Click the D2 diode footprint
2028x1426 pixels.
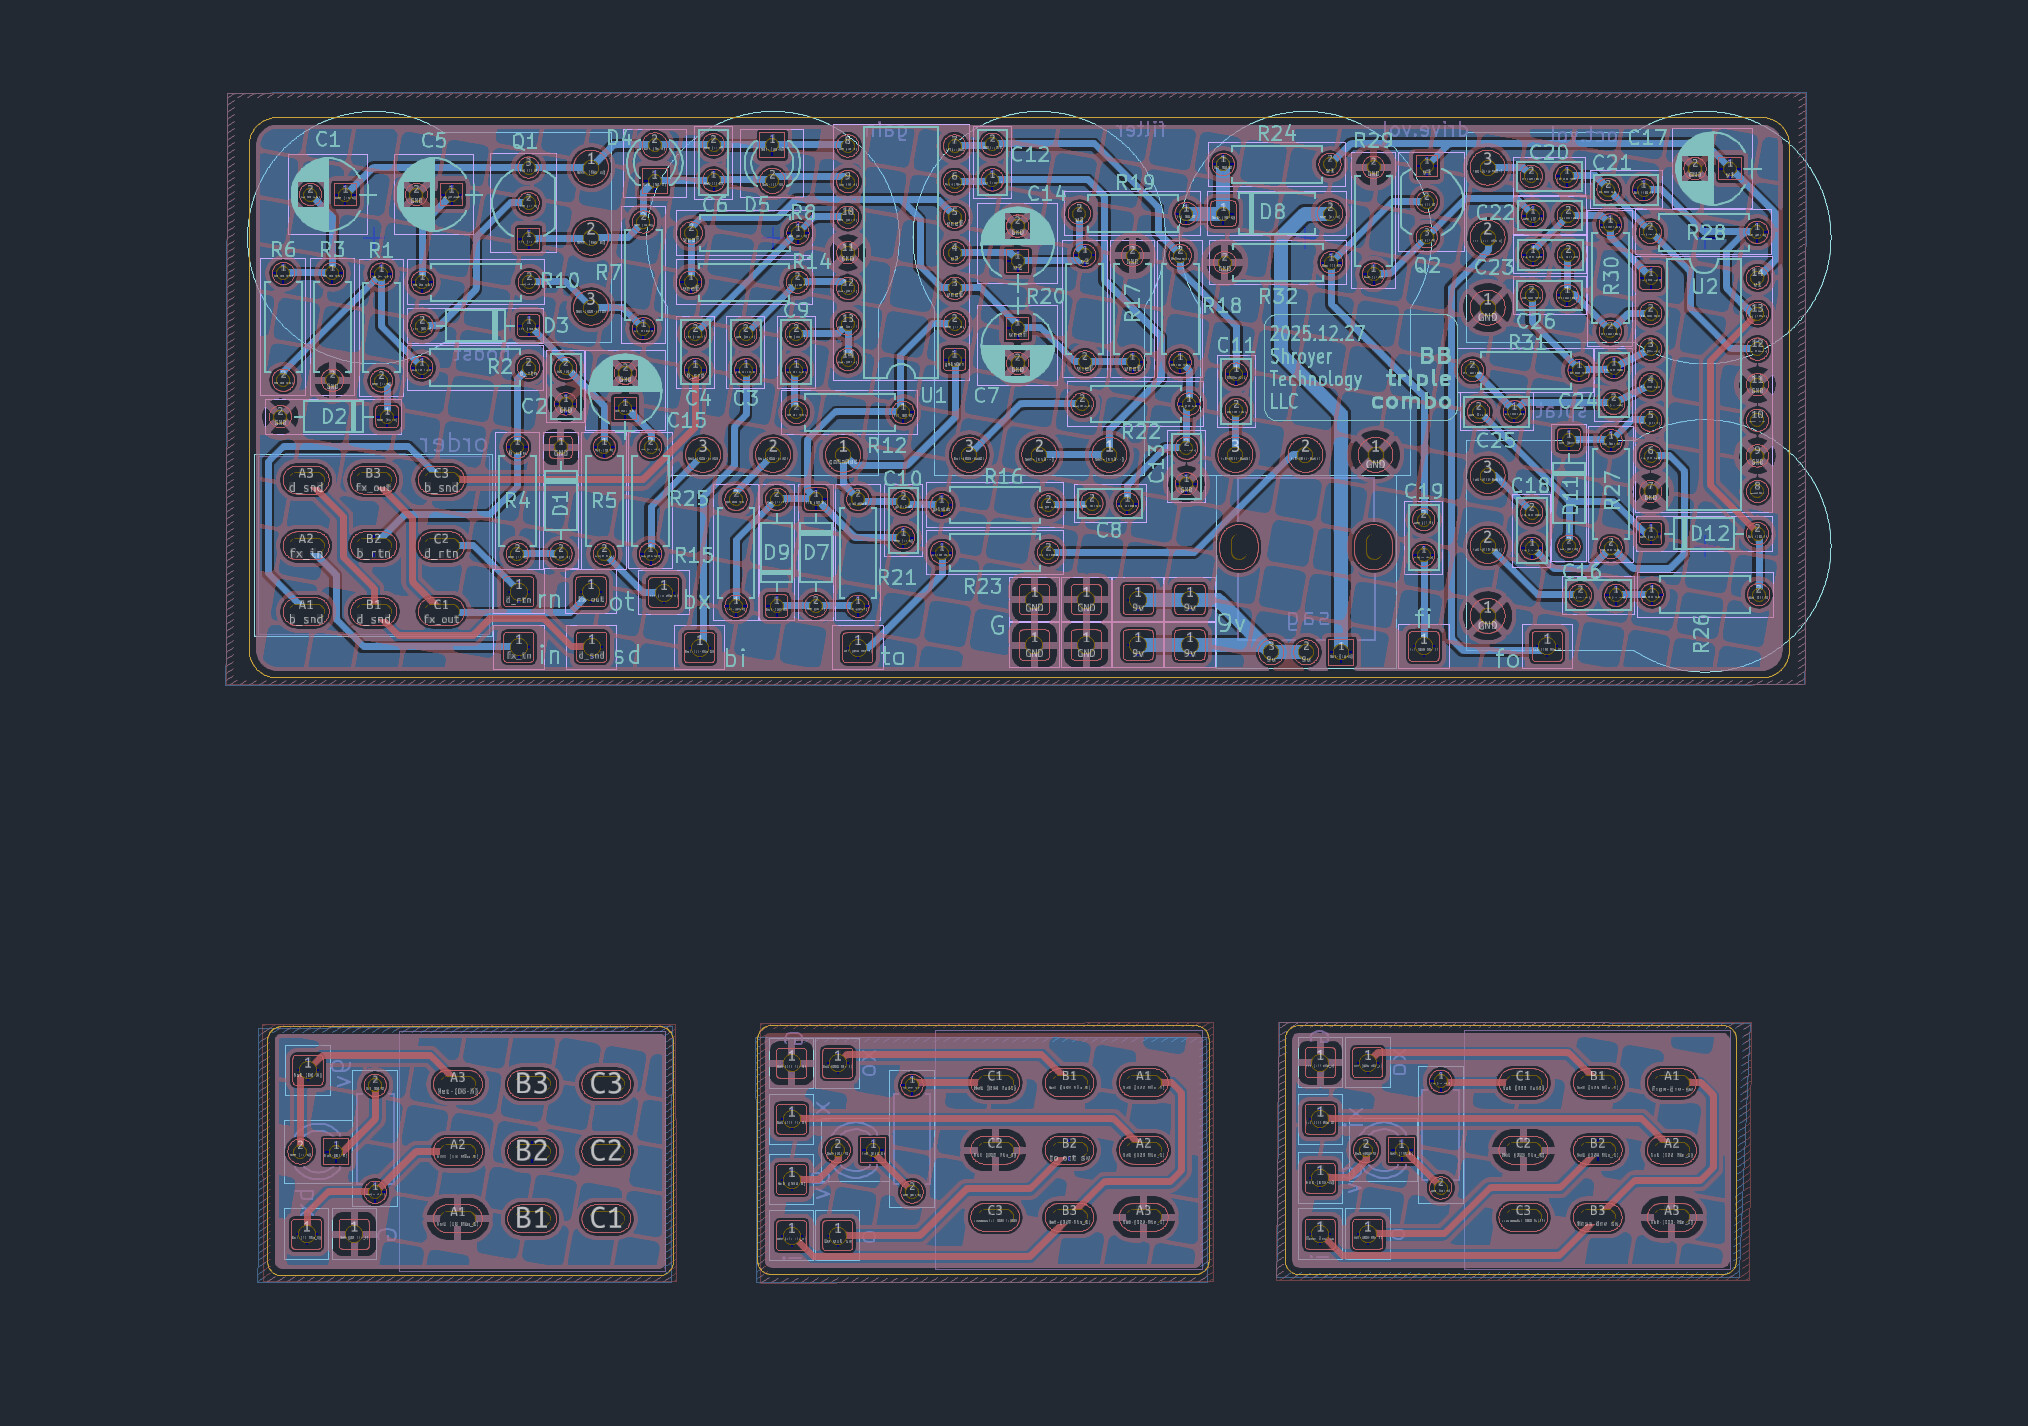[x=333, y=416]
